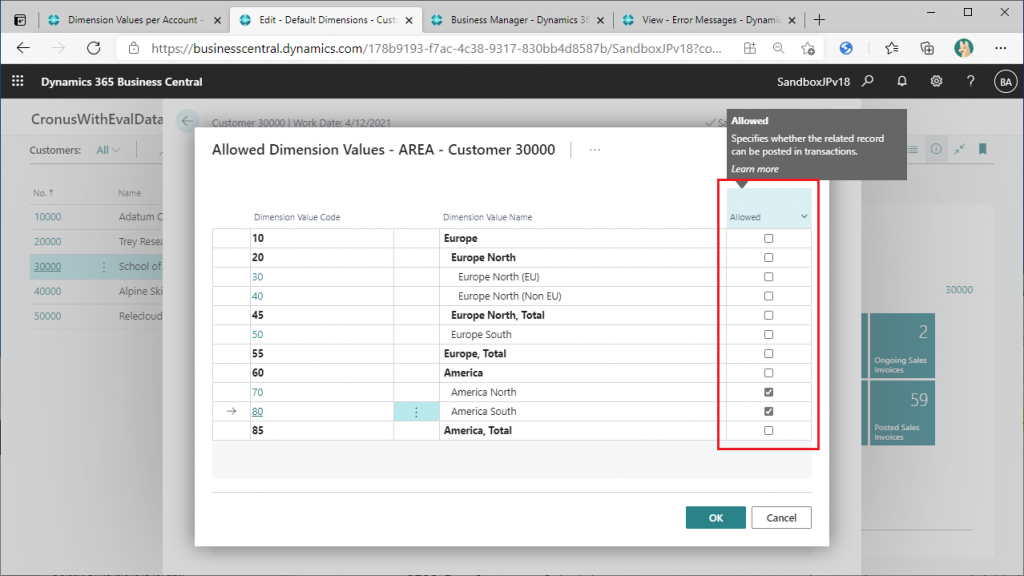The height and width of the screenshot is (576, 1024).
Task: Sort by the Dimension Value Code column header
Action: [x=297, y=217]
